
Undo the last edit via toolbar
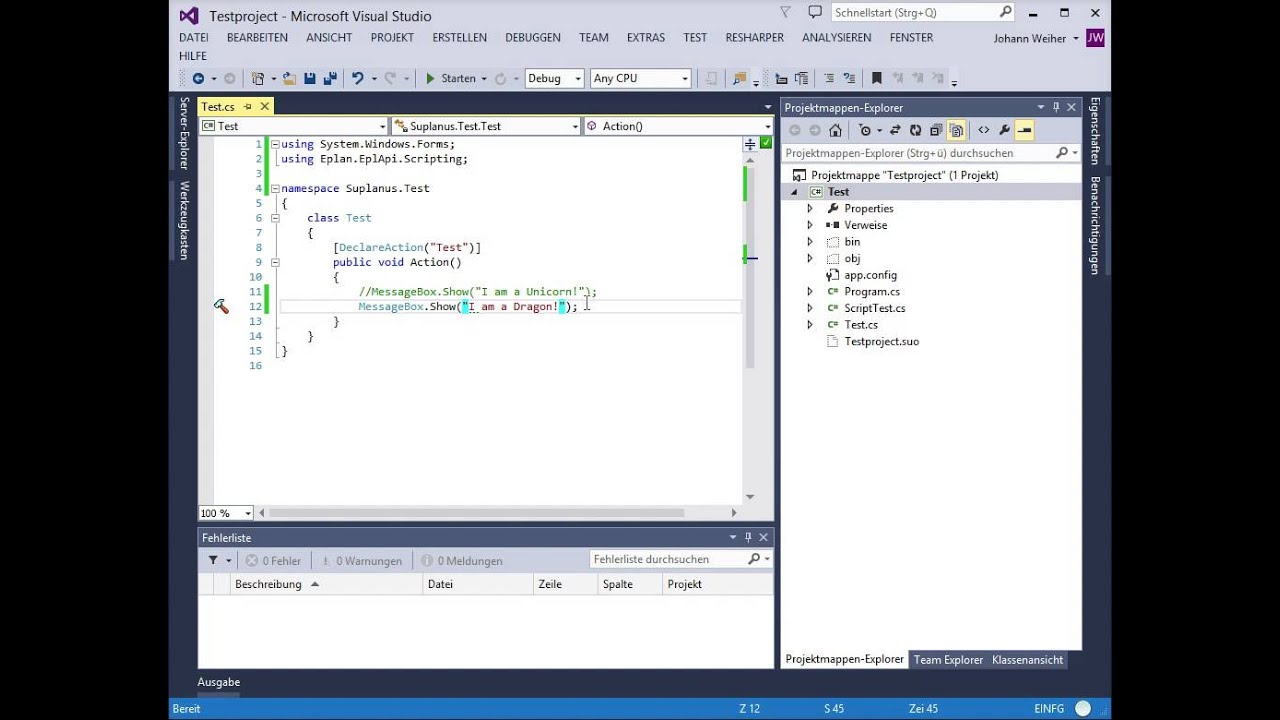[x=357, y=78]
